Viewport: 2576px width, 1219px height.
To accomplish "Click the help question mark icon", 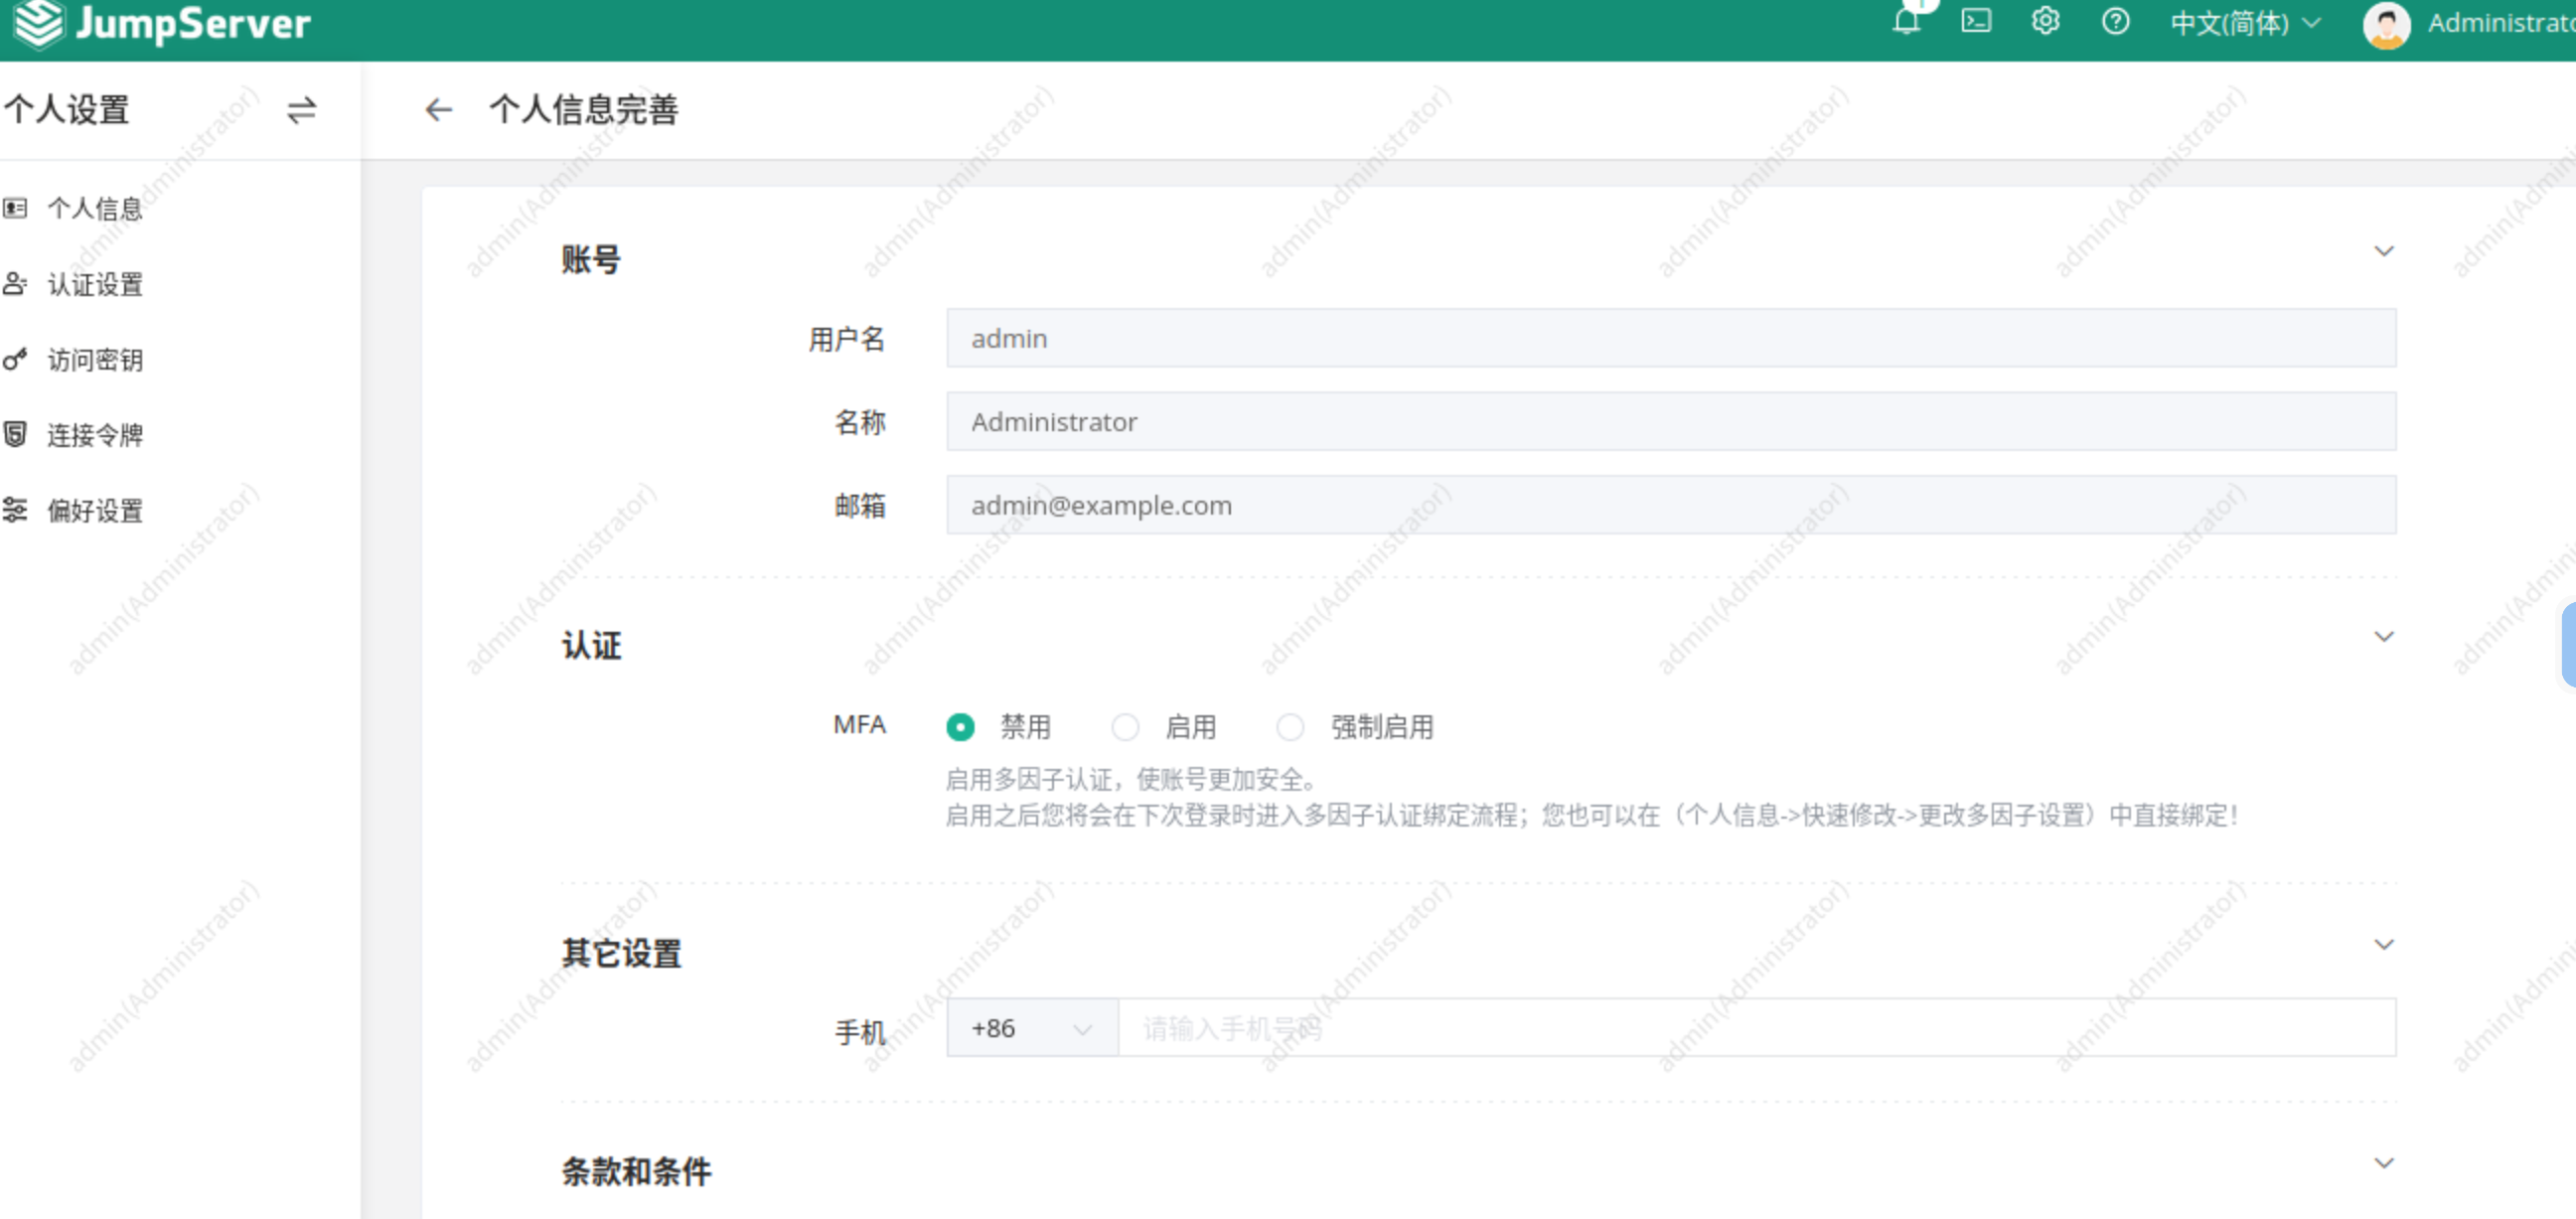I will click(x=2115, y=22).
